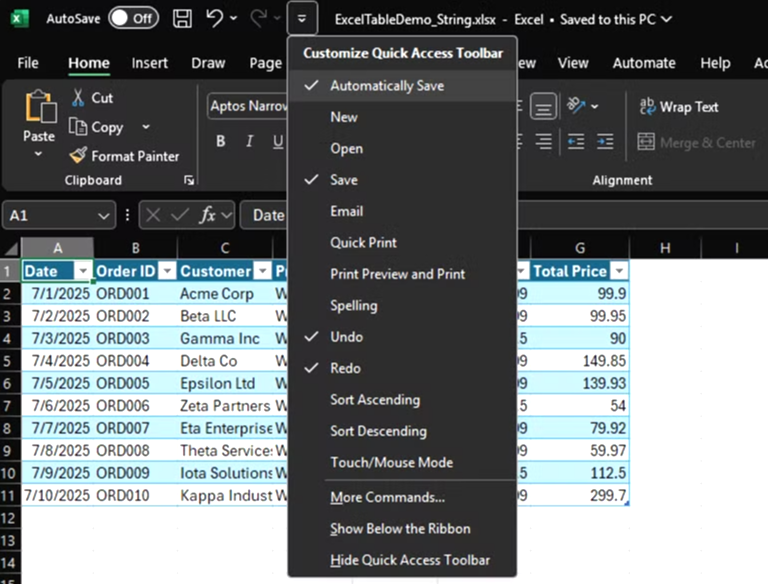768x584 pixels.
Task: Click the Decrease Indent icon
Action: click(x=576, y=142)
